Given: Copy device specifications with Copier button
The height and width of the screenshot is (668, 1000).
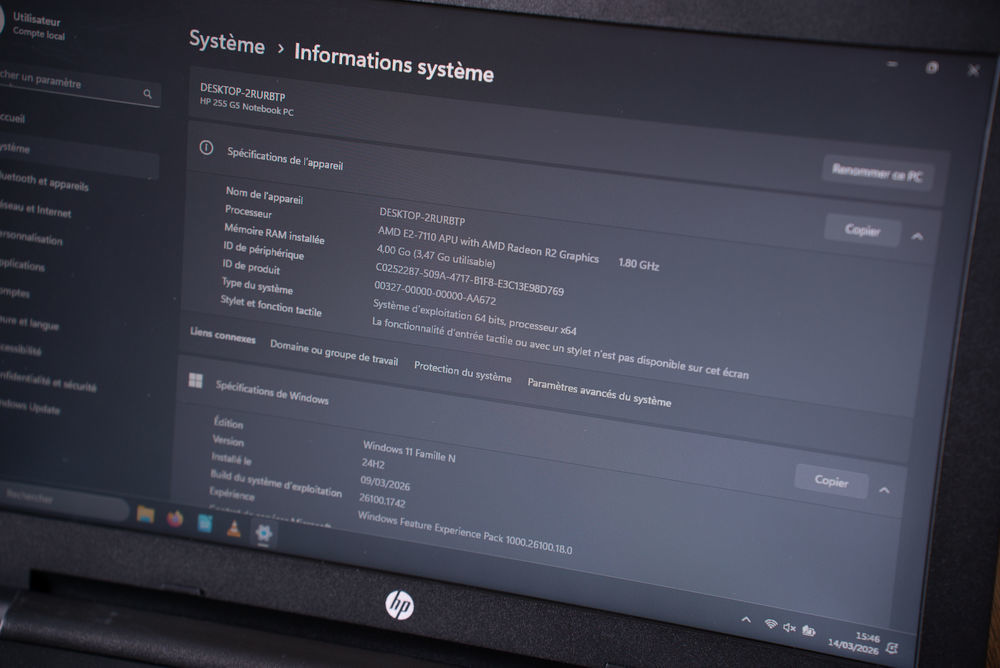Looking at the screenshot, I should pyautogui.click(x=862, y=230).
